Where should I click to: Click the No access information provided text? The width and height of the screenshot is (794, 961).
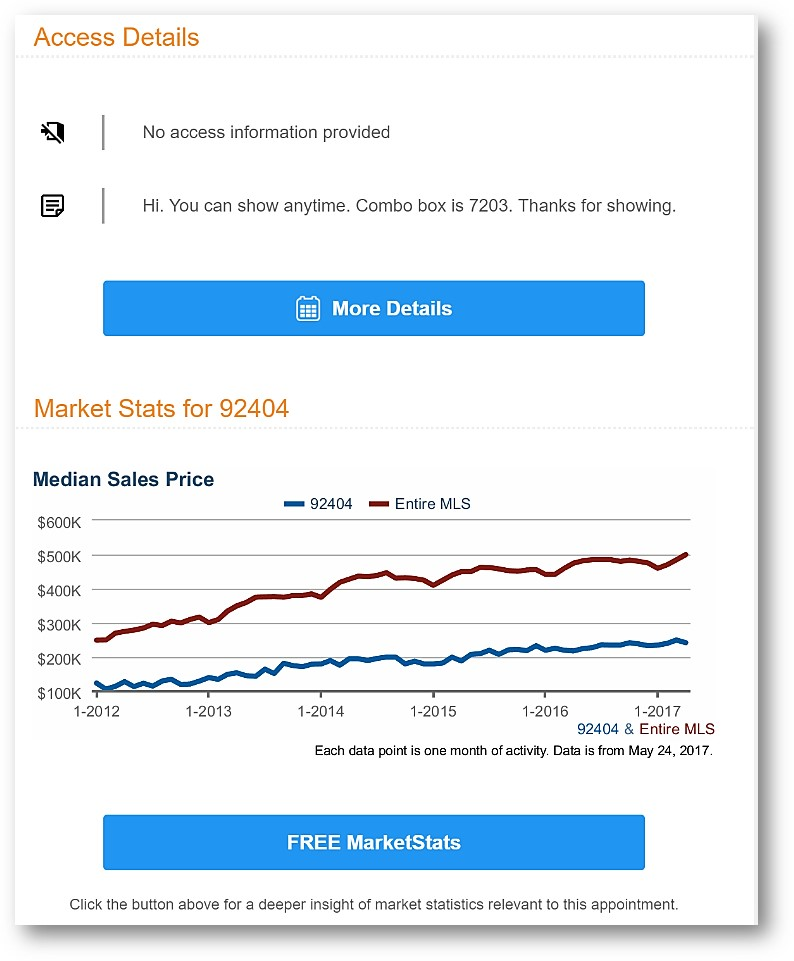266,132
